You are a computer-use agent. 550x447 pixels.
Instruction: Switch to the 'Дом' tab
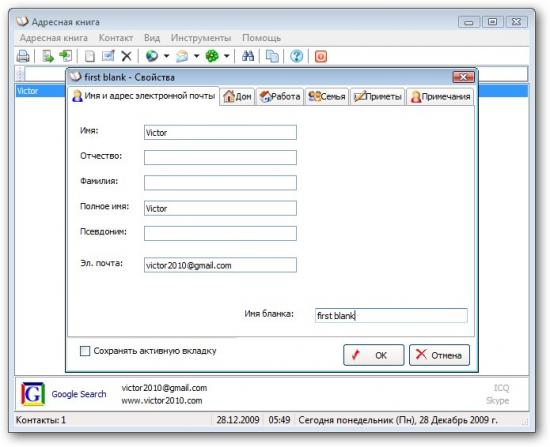point(237,96)
